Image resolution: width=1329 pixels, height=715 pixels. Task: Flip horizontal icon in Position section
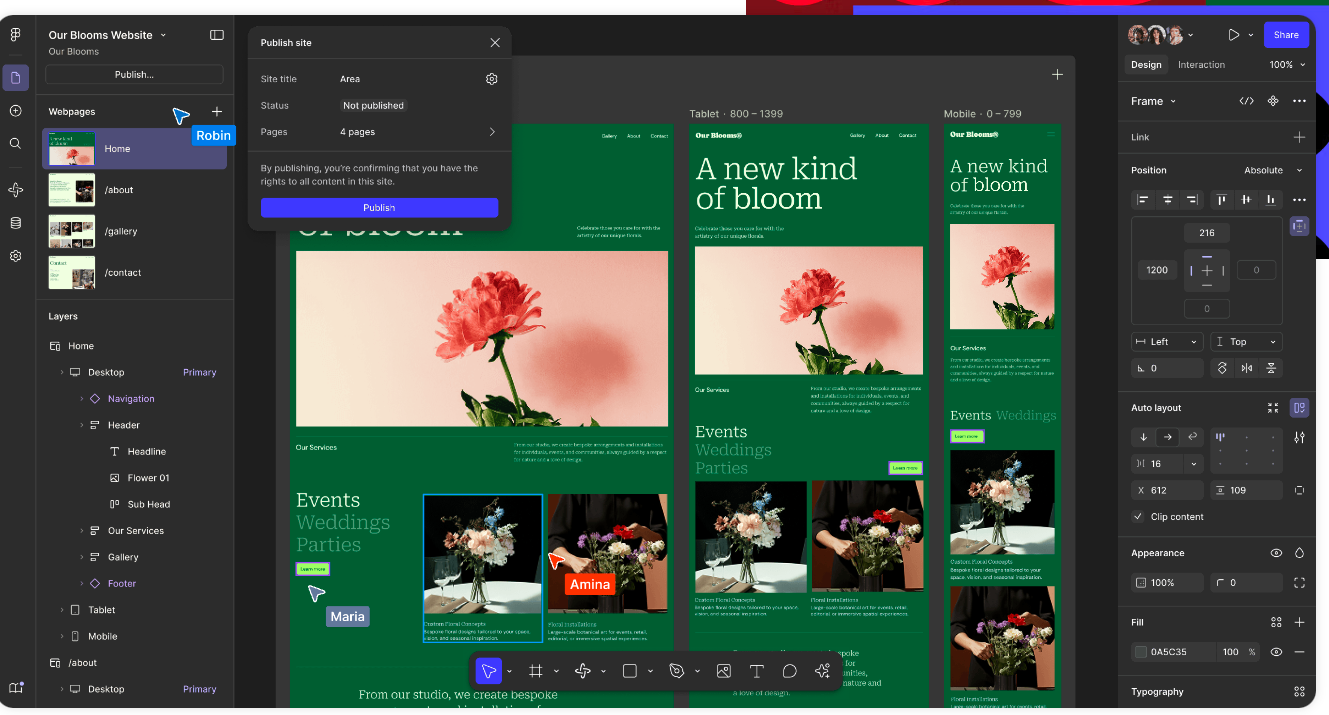pos(1246,368)
